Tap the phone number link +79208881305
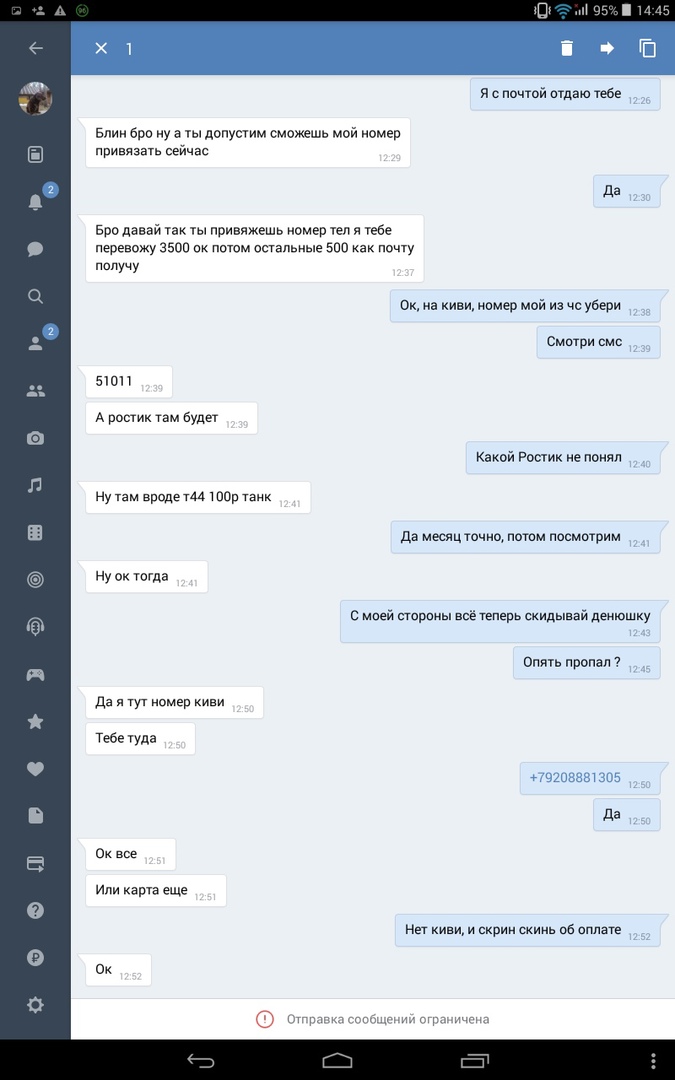675x1080 pixels. pos(574,778)
